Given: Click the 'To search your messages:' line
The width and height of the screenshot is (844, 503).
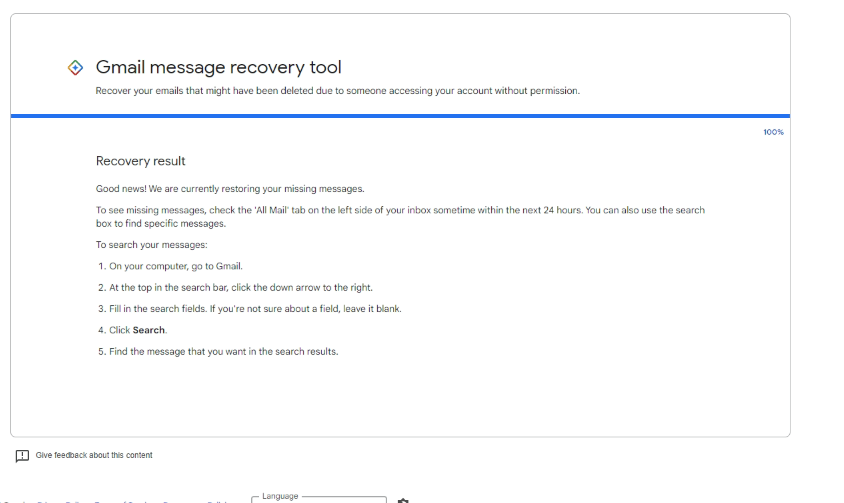Looking at the screenshot, I should 151,245.
